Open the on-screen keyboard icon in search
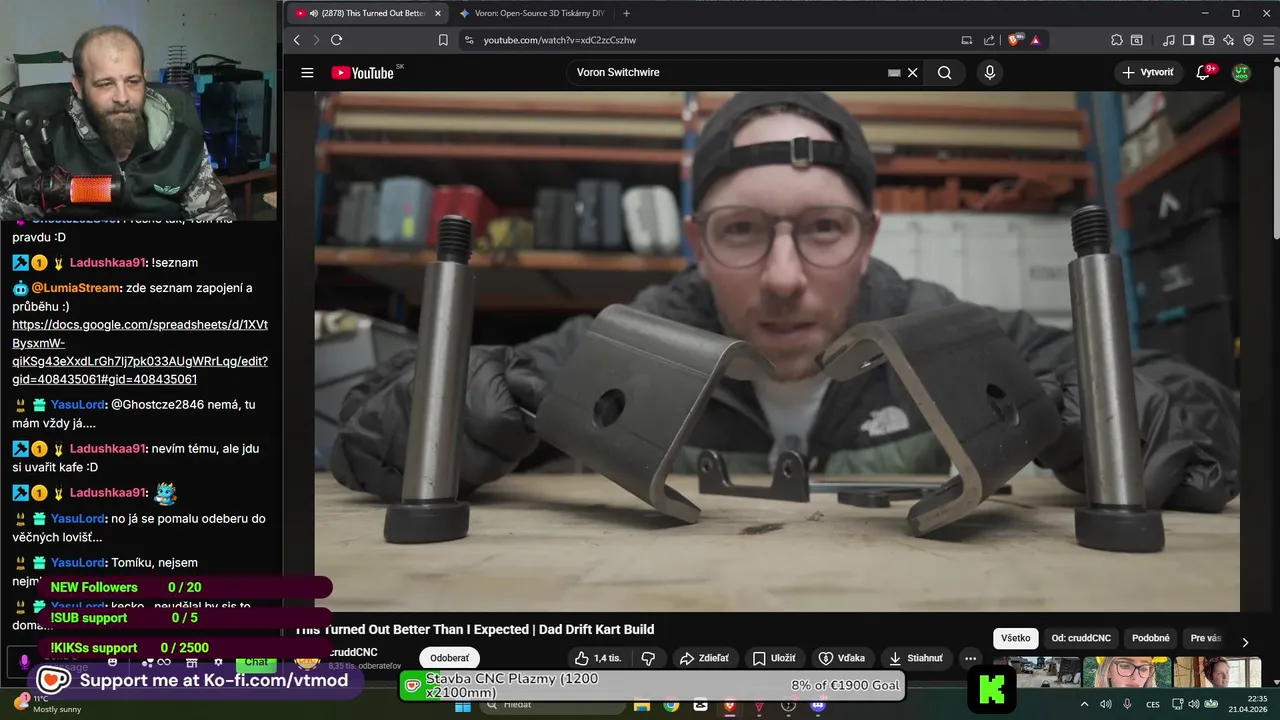The height and width of the screenshot is (720, 1280). (894, 73)
